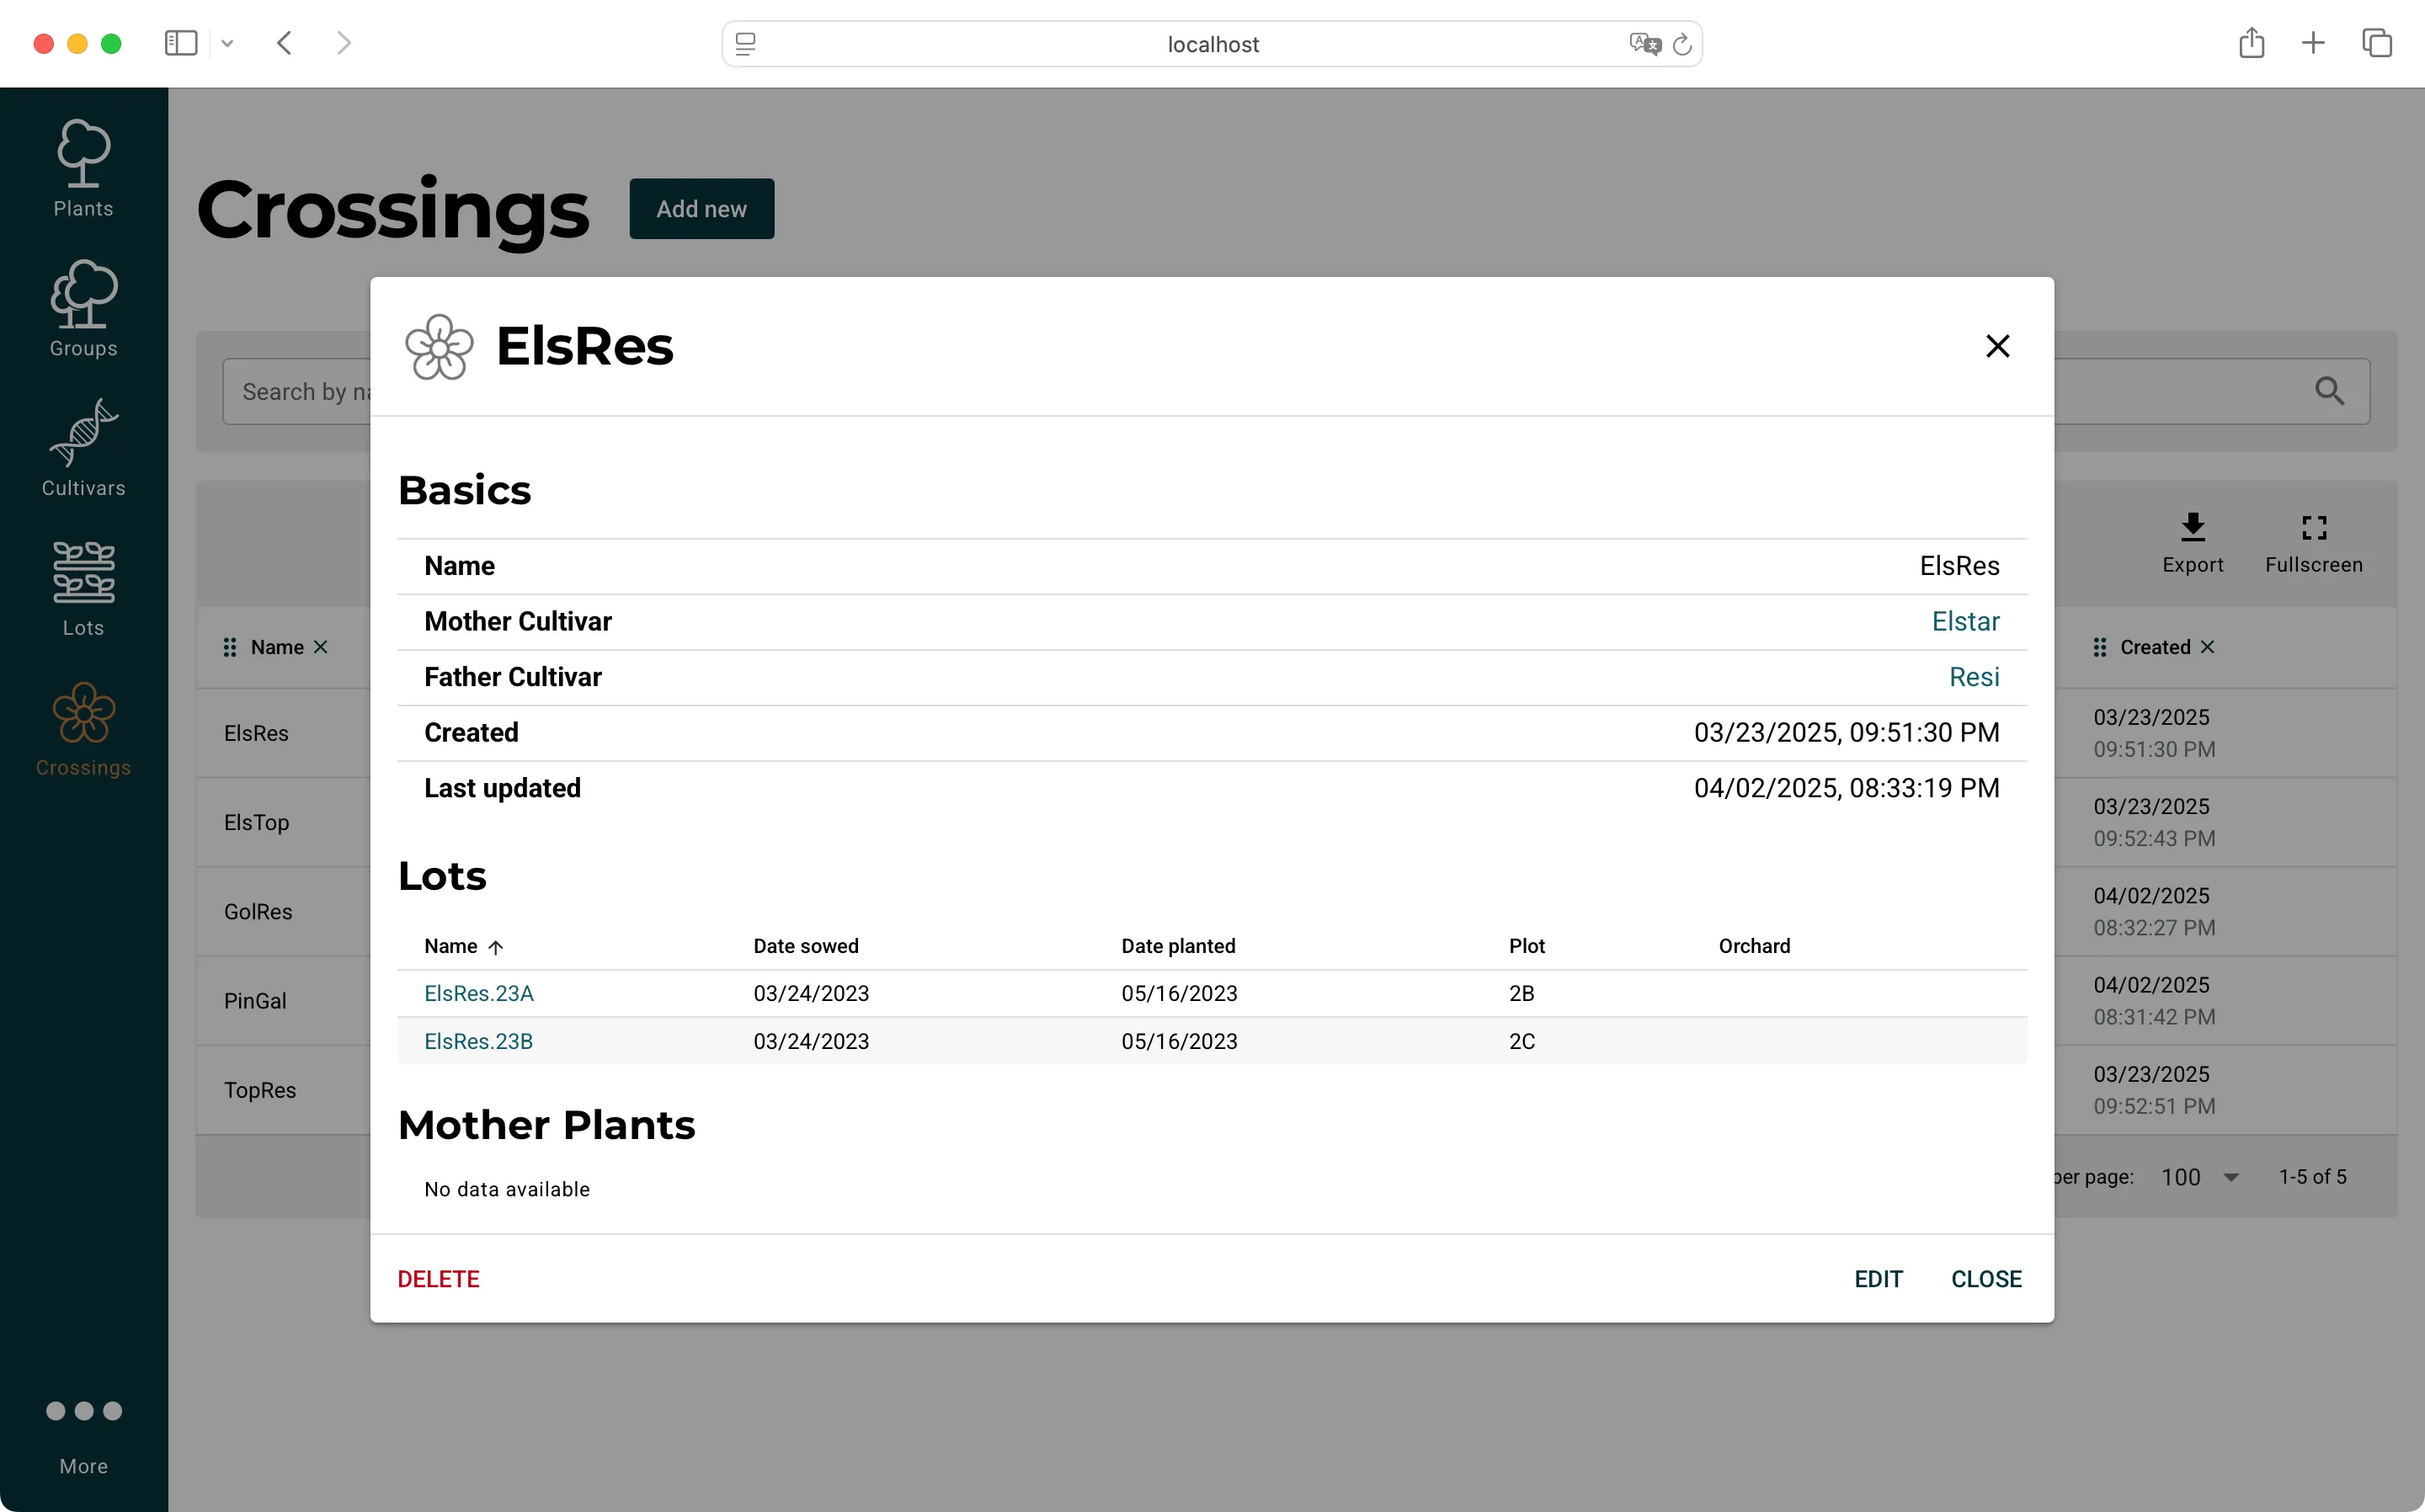Open the Groups section in the sidebar
This screenshot has height=1512, width=2425.
83,308
